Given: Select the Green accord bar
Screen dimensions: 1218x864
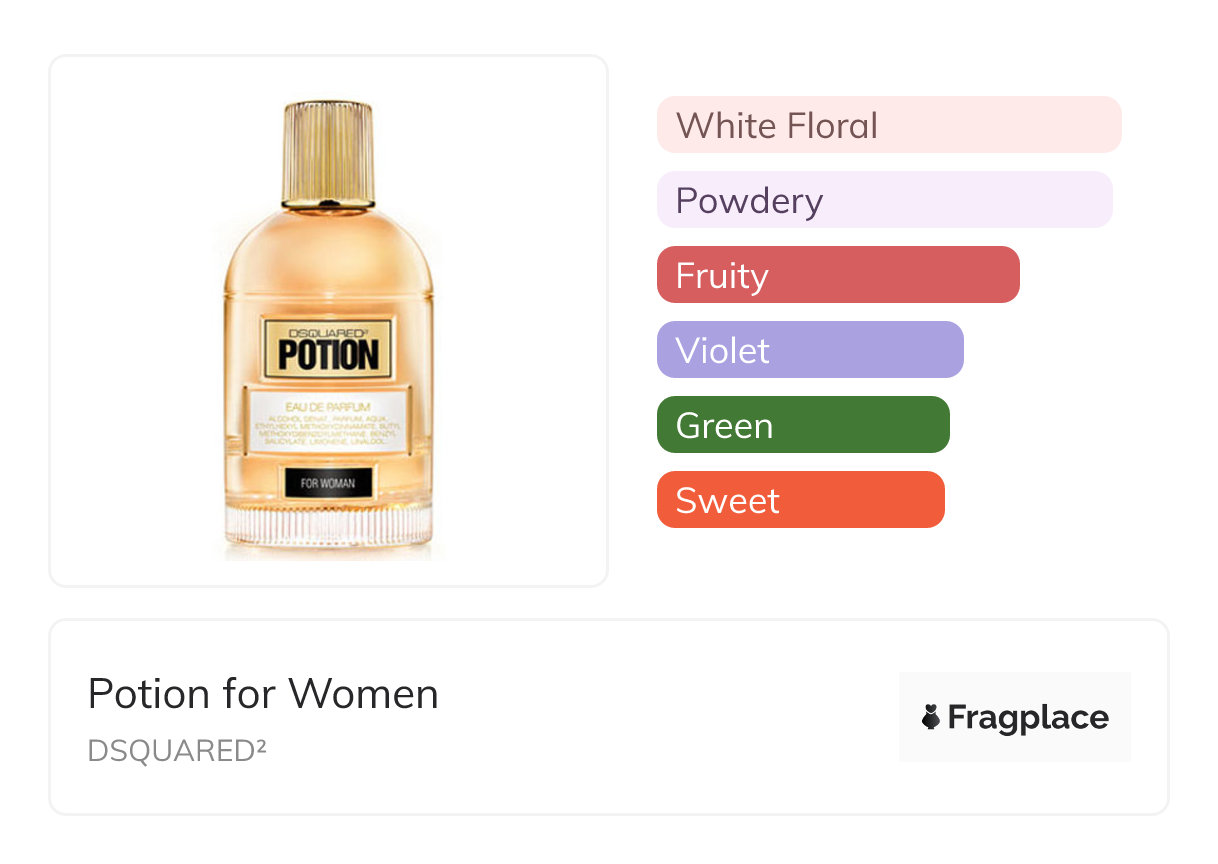Looking at the screenshot, I should pos(803,425).
